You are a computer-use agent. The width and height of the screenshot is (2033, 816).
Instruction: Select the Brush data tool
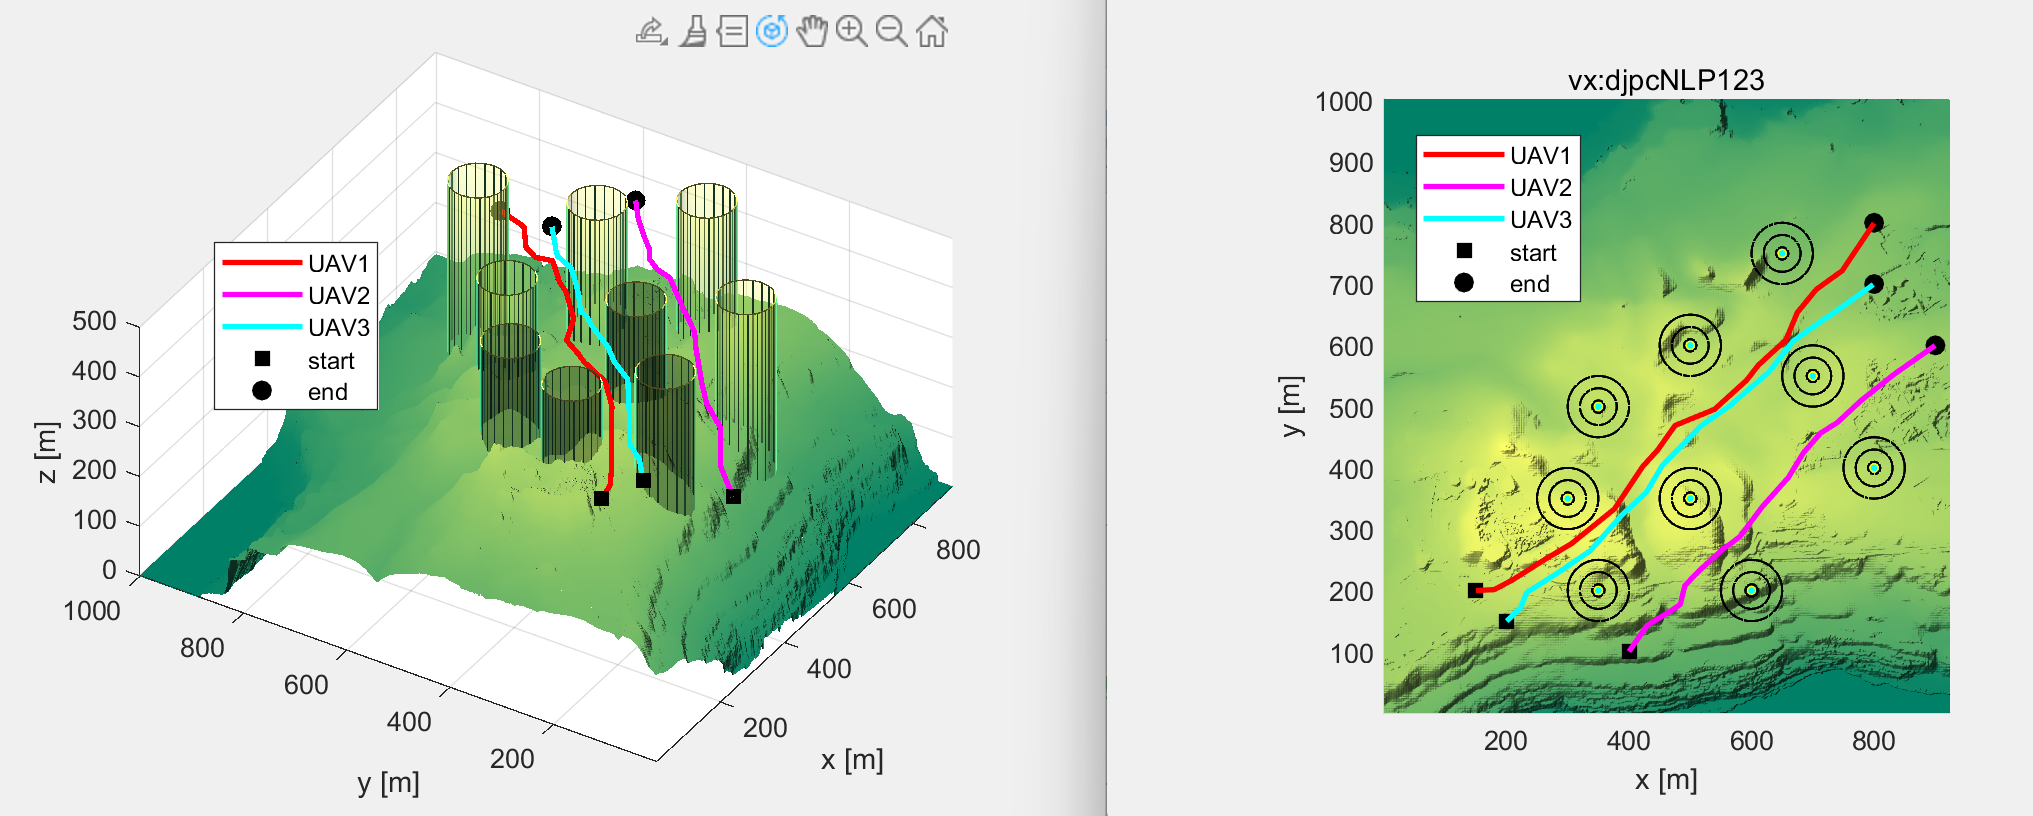pyautogui.click(x=693, y=32)
